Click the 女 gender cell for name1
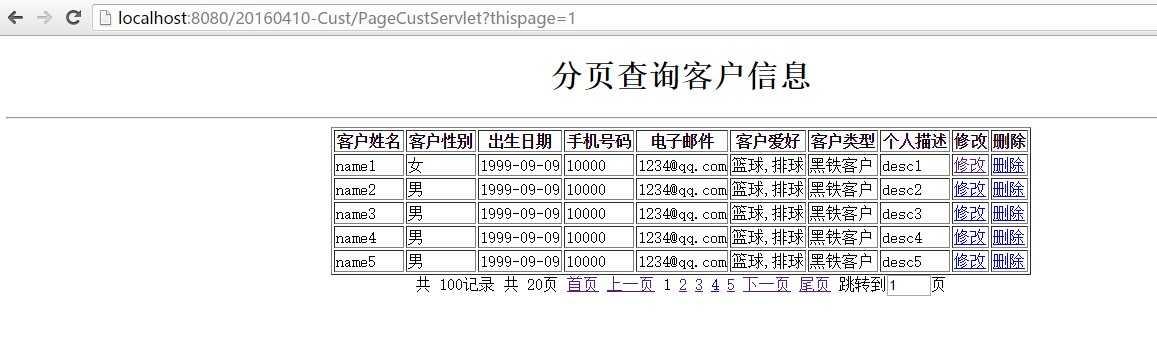Image resolution: width=1157 pixels, height=364 pixels. click(x=441, y=165)
